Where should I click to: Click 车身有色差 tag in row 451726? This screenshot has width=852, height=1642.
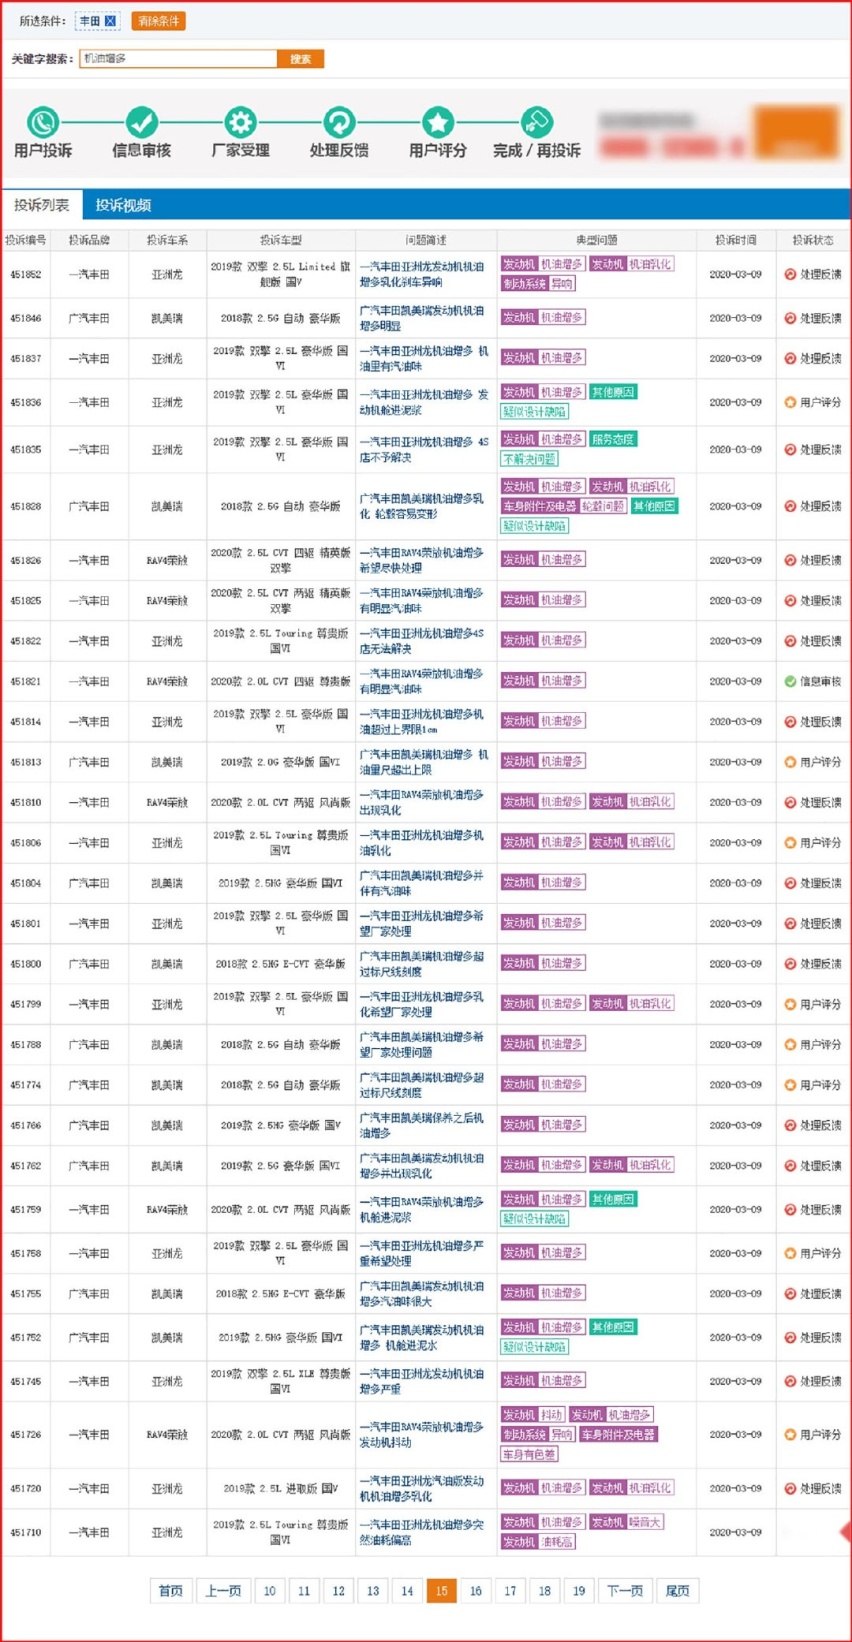coord(529,1454)
